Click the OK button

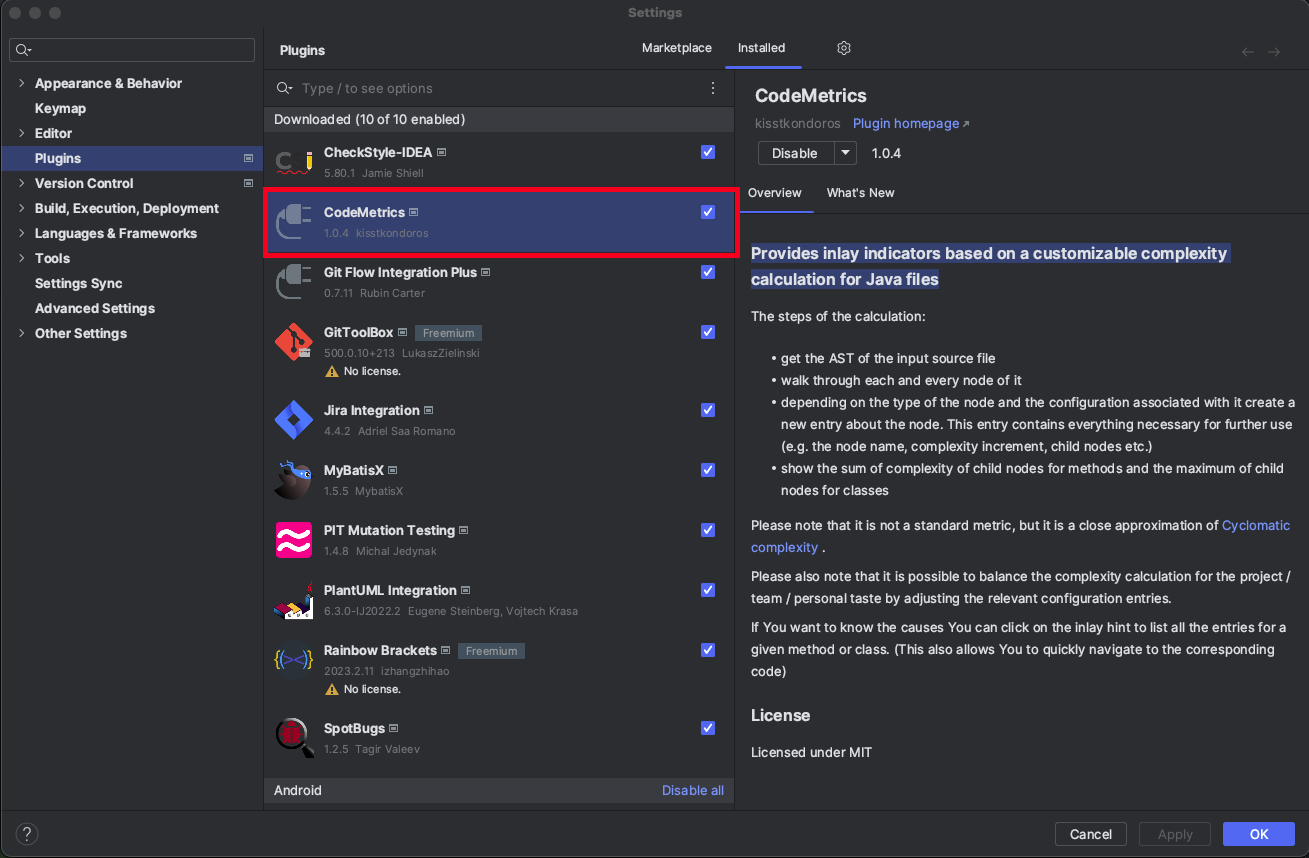click(x=1259, y=834)
